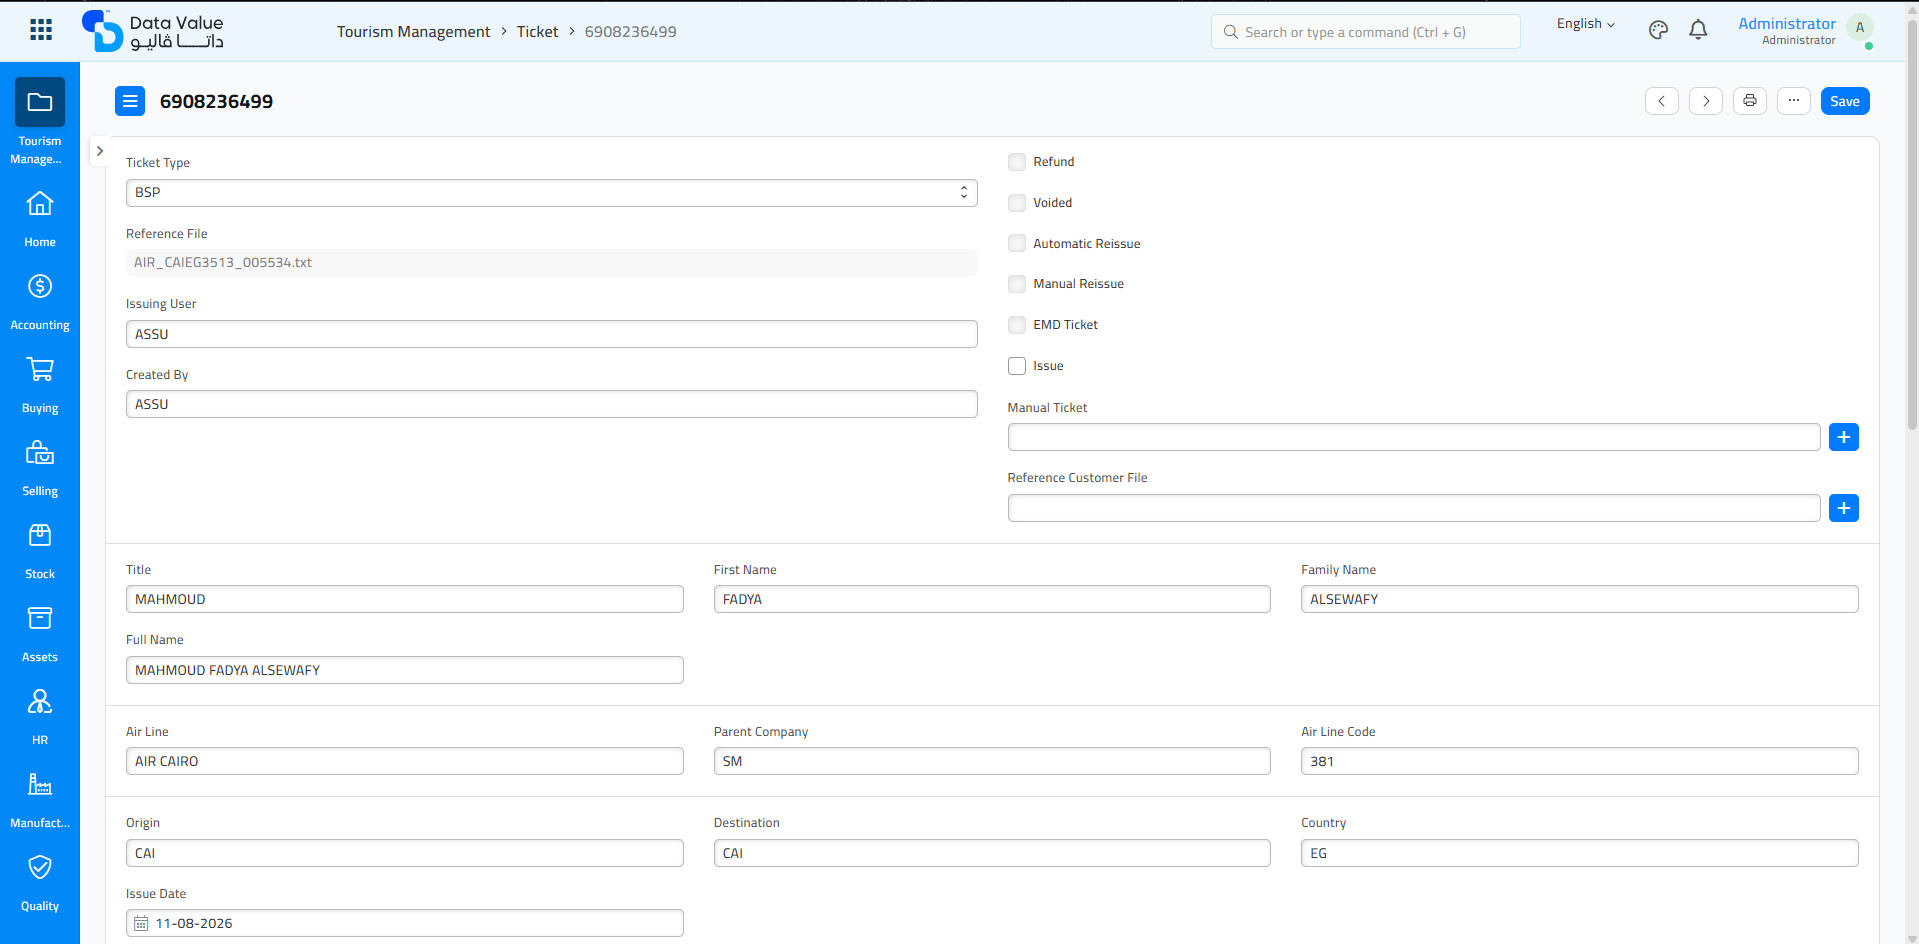The height and width of the screenshot is (944, 1919).
Task: Click the Data Value logo
Action: 152,31
